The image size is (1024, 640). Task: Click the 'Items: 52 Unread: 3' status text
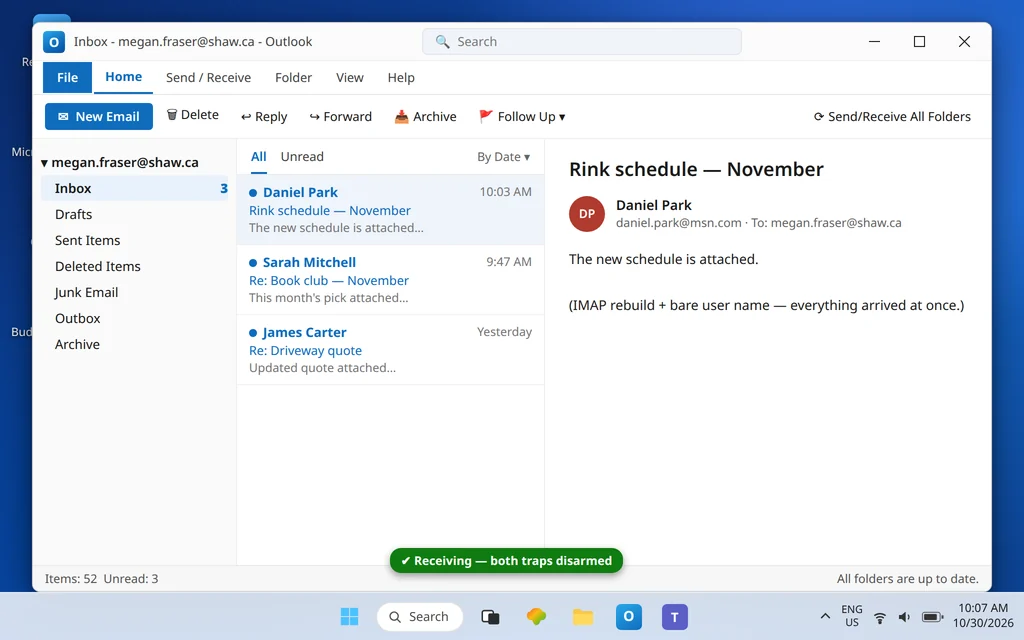101,579
